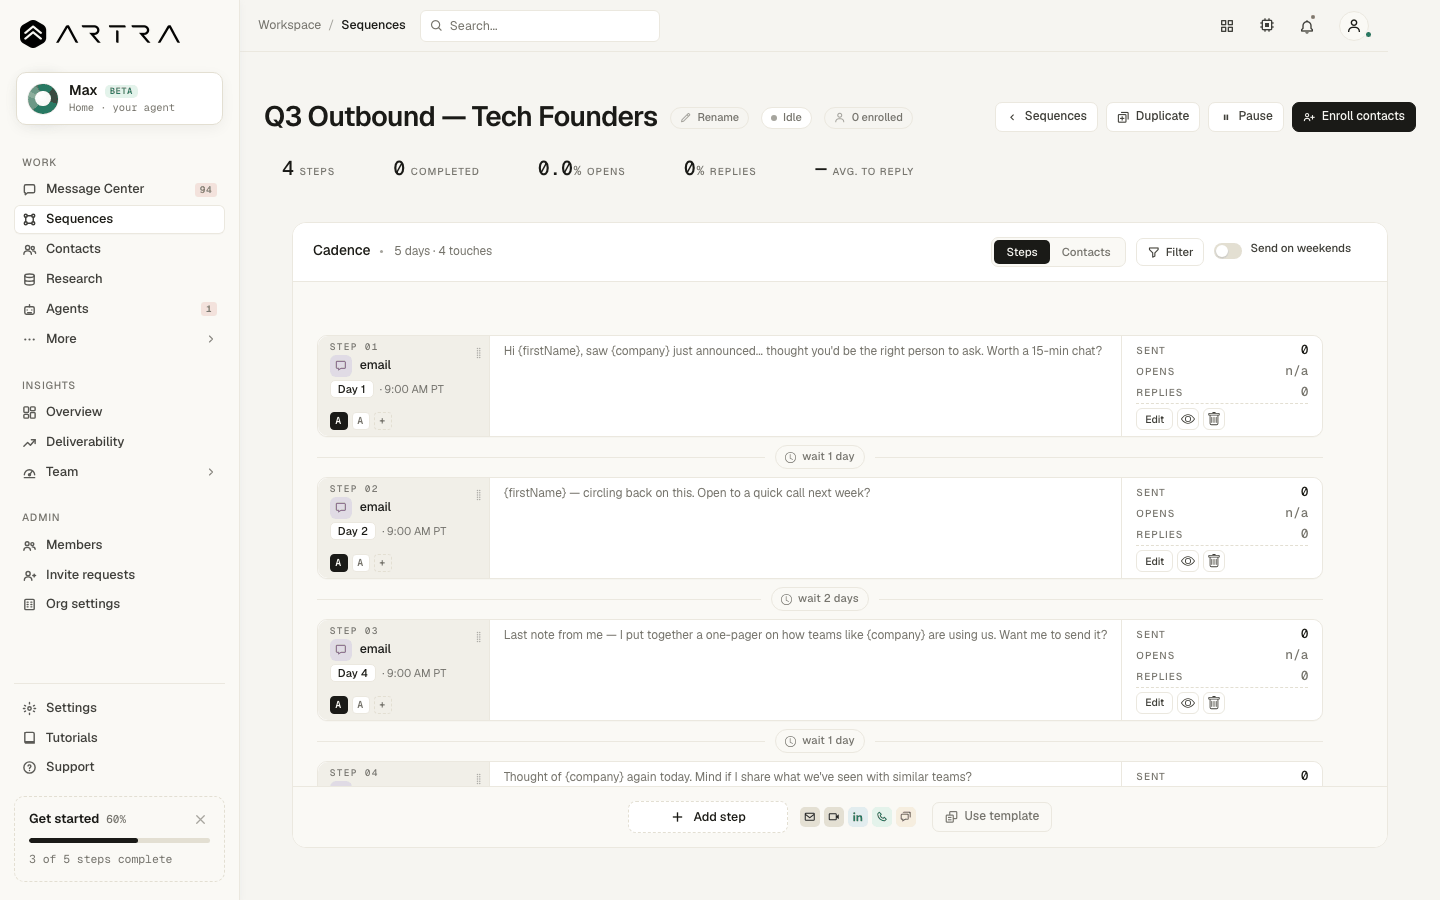Click the Enroll contacts button

pos(1354,117)
